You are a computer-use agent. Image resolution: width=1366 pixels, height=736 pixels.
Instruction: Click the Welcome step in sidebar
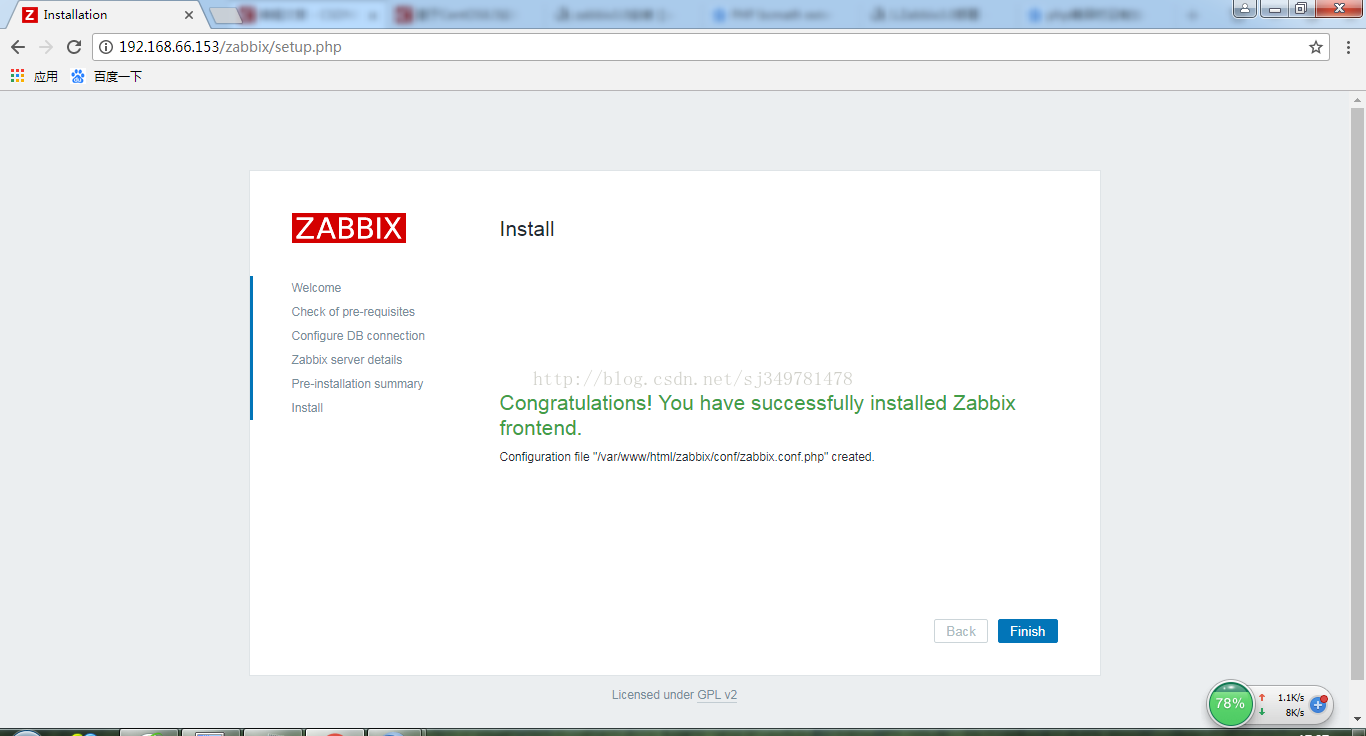(316, 288)
